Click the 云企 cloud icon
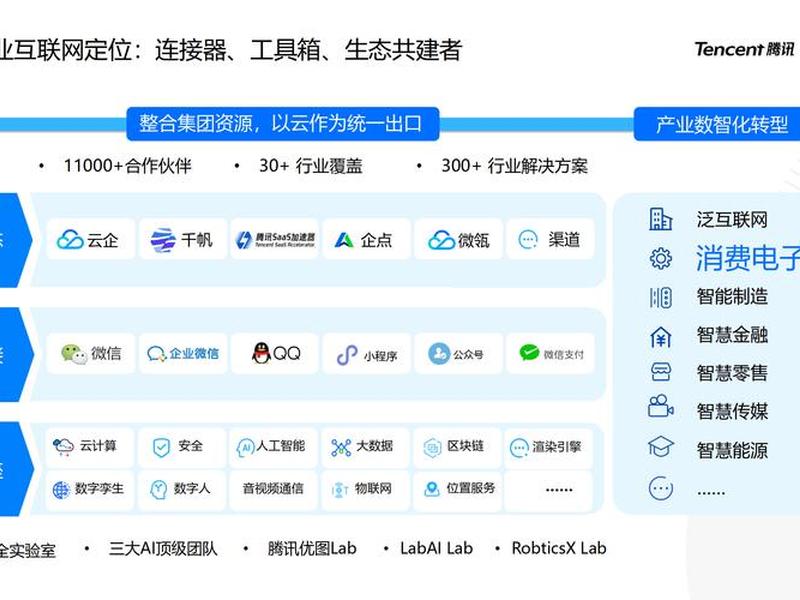Viewport: 800px width, 600px height. (70, 239)
